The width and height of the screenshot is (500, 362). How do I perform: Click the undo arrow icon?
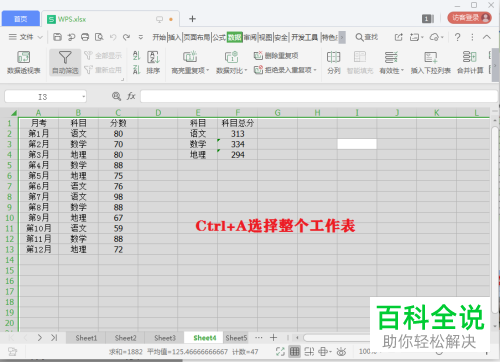tap(113, 37)
